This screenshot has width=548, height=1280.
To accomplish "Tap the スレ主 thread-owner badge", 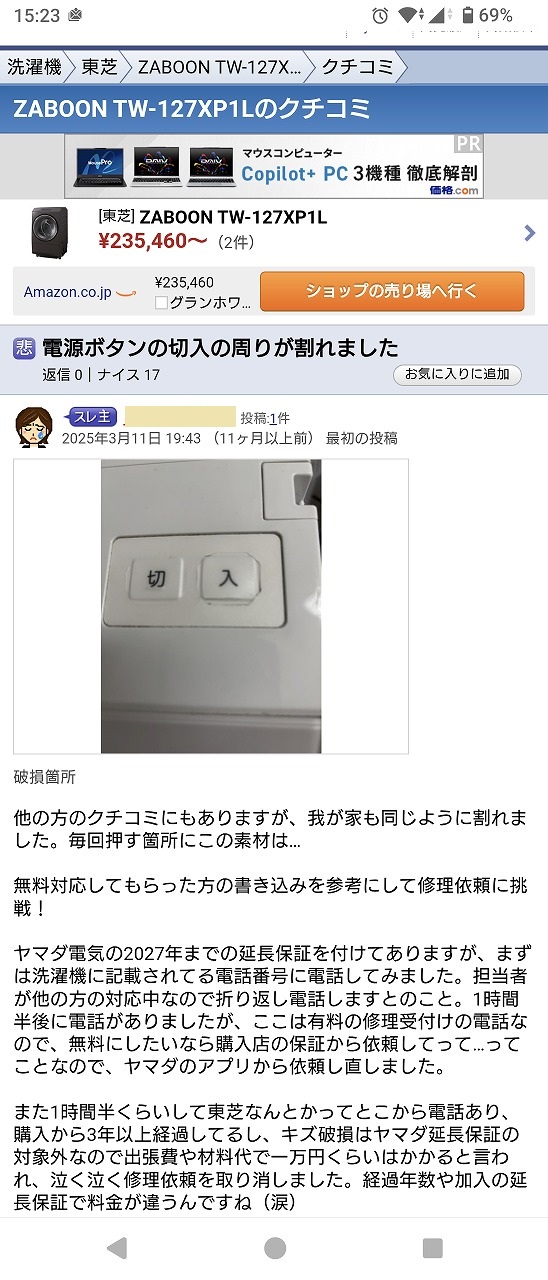I will coord(92,417).
